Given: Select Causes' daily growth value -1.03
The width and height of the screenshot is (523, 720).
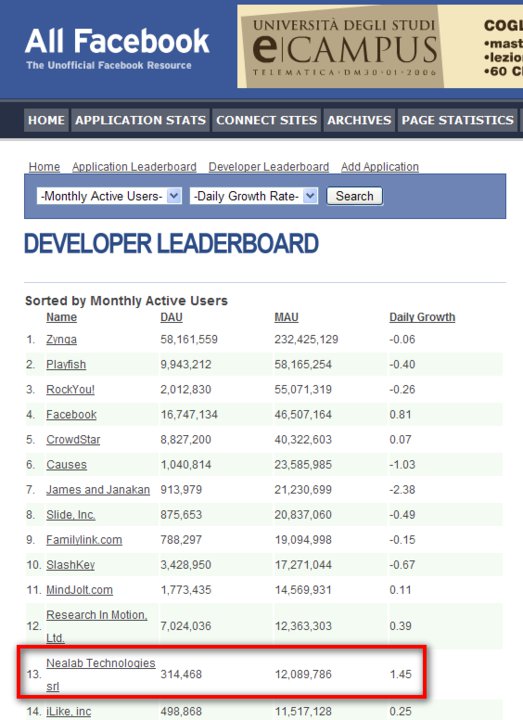Looking at the screenshot, I should [402, 465].
